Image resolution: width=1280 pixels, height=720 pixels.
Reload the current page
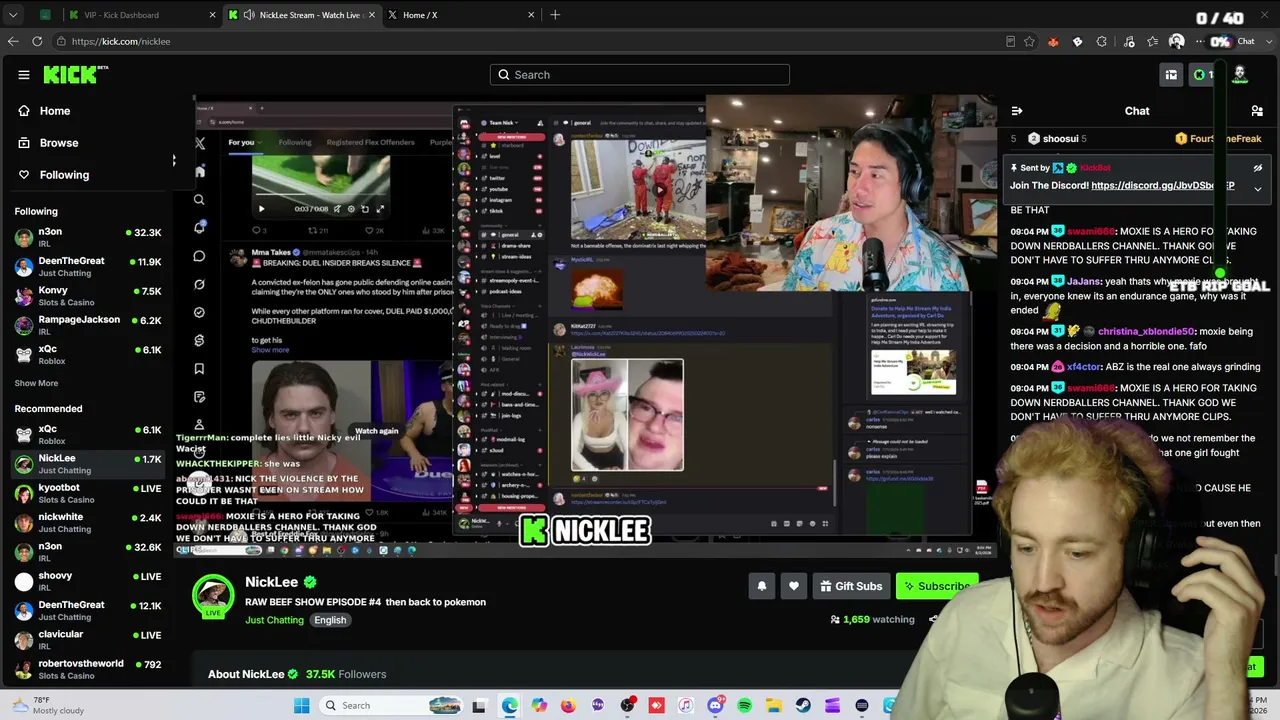pyautogui.click(x=37, y=41)
